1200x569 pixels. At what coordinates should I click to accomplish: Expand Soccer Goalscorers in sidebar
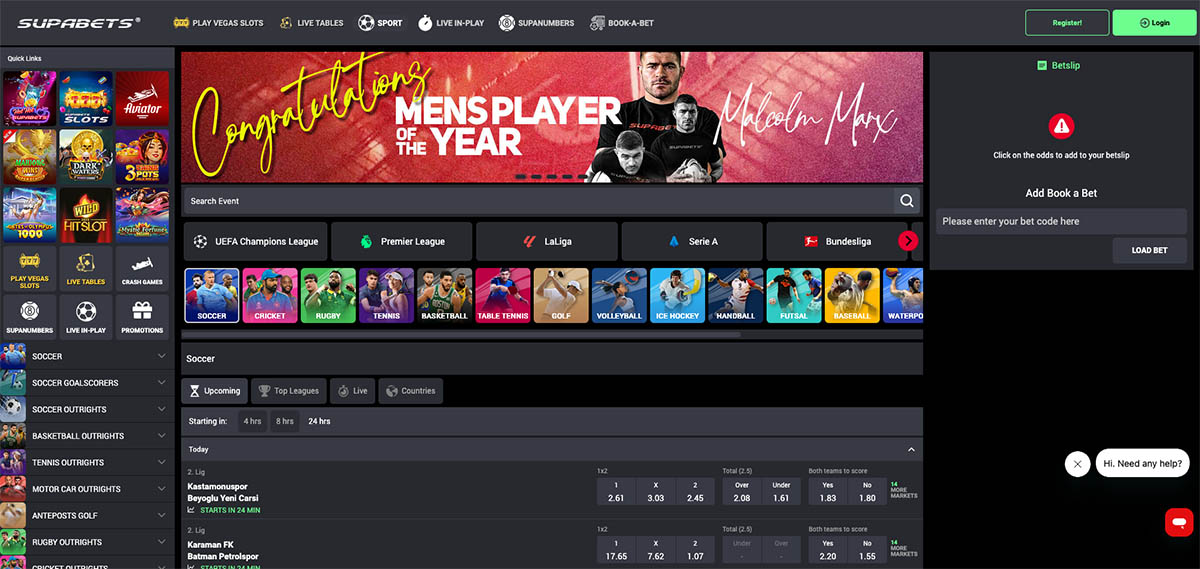click(x=87, y=383)
